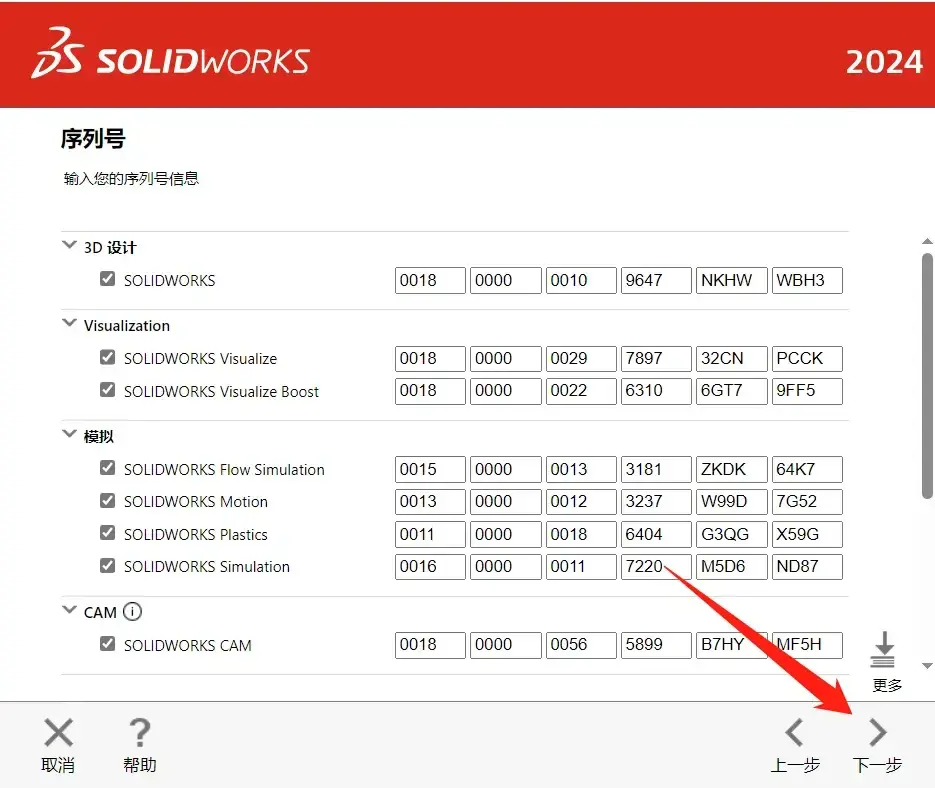935x788 pixels.
Task: Click Simulation serial field containing 0016
Action: click(430, 567)
